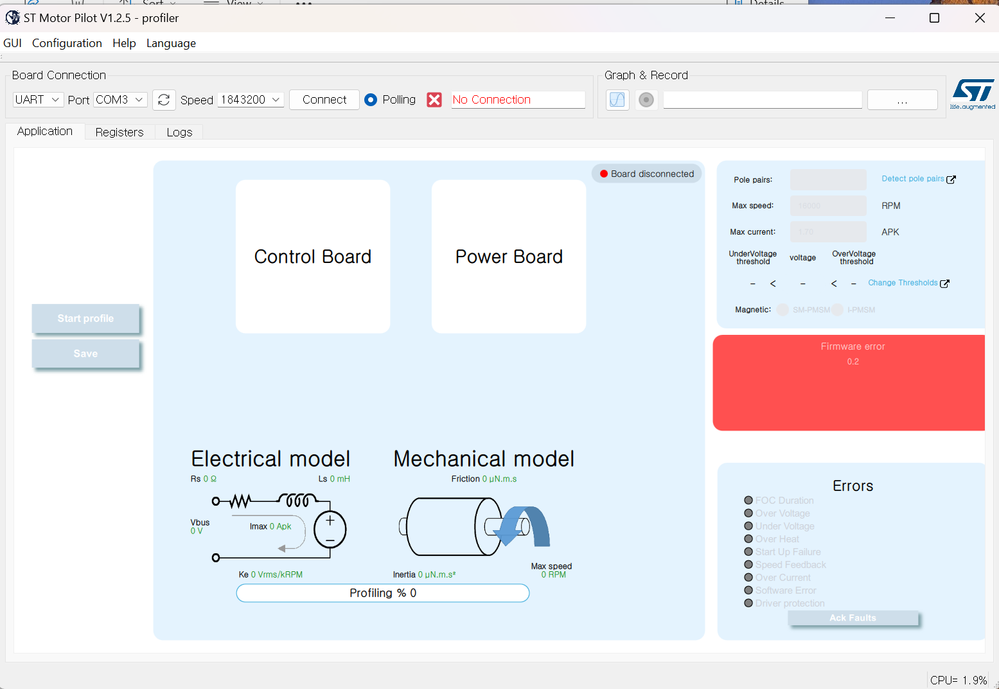Click the refresh ports icon
Image resolution: width=999 pixels, height=689 pixels.
click(164, 100)
